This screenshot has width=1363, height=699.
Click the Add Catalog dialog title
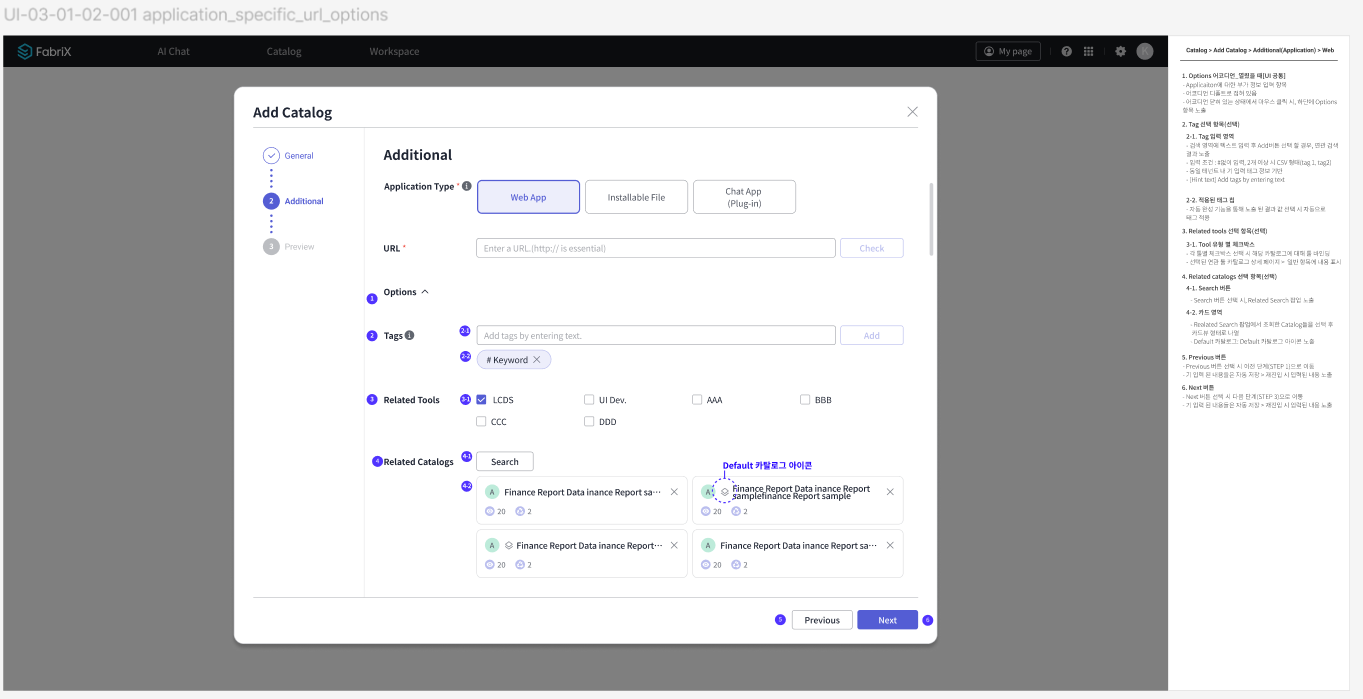[292, 112]
